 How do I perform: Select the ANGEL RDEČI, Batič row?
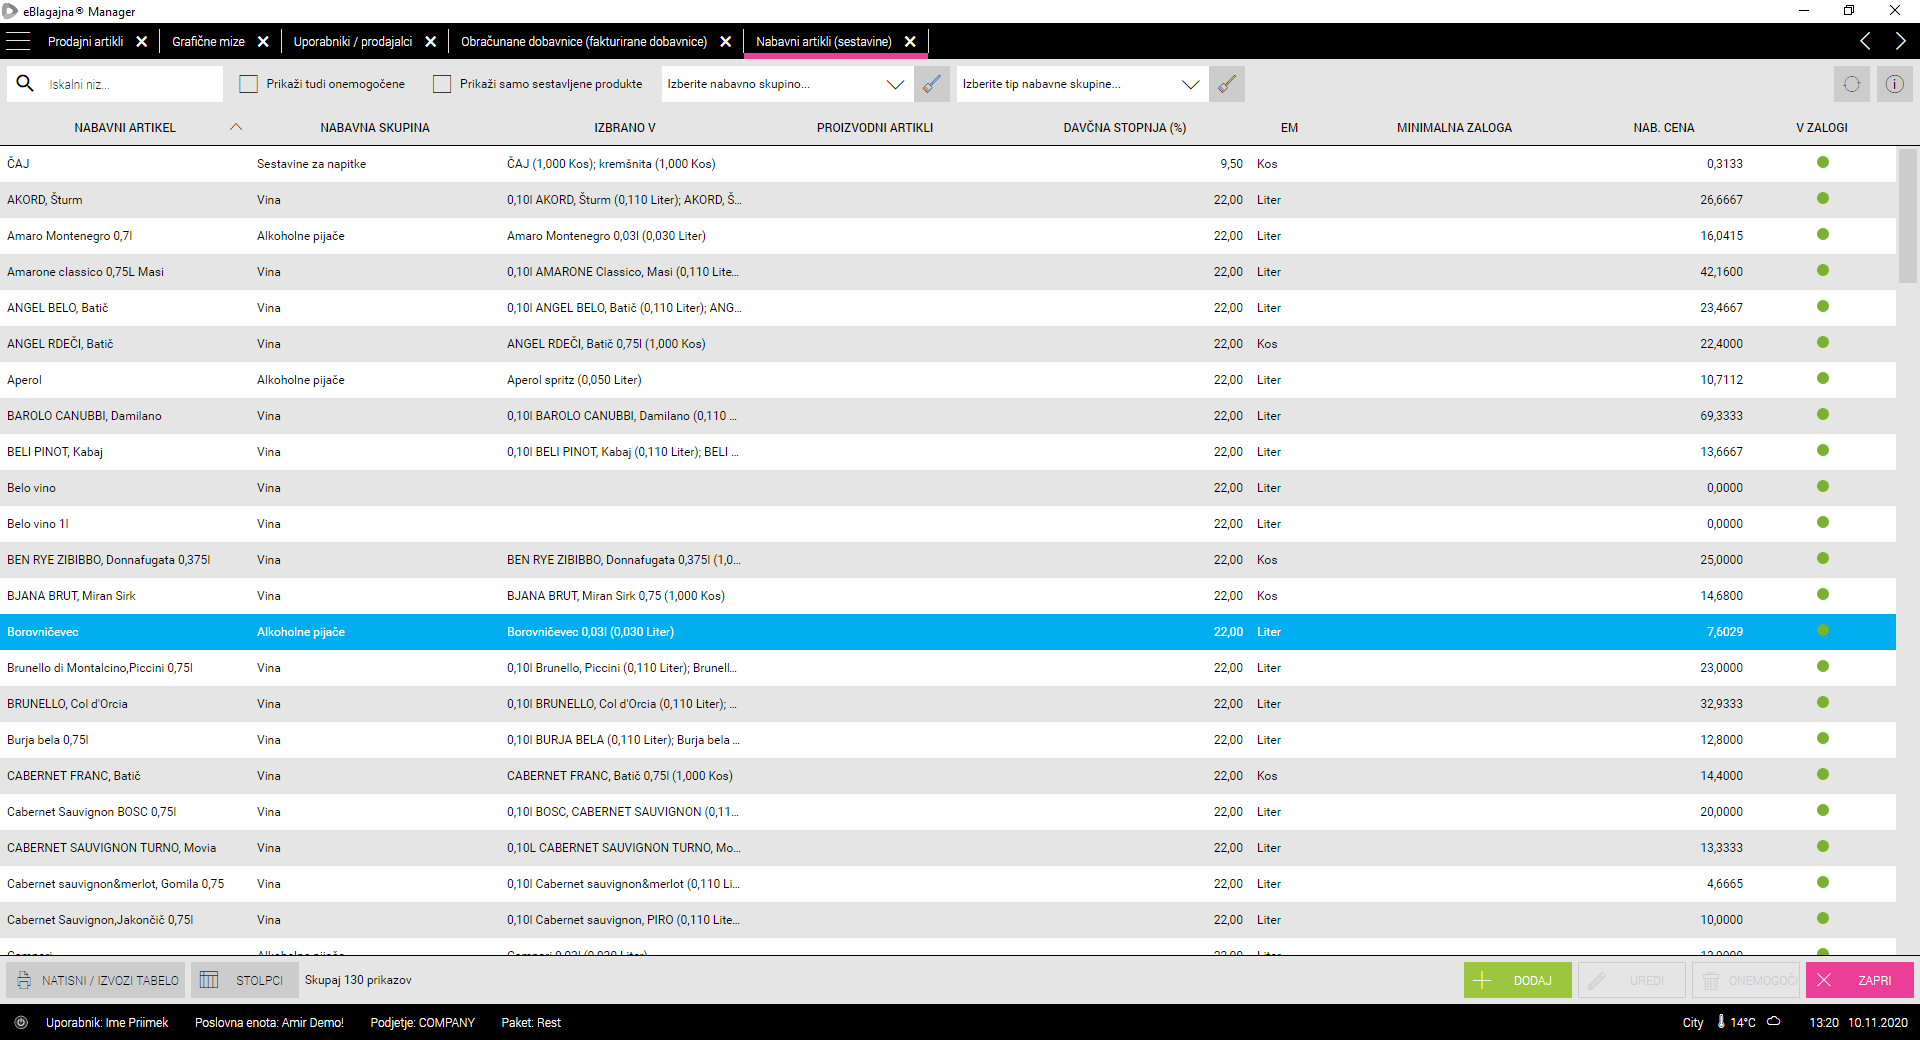[948, 344]
